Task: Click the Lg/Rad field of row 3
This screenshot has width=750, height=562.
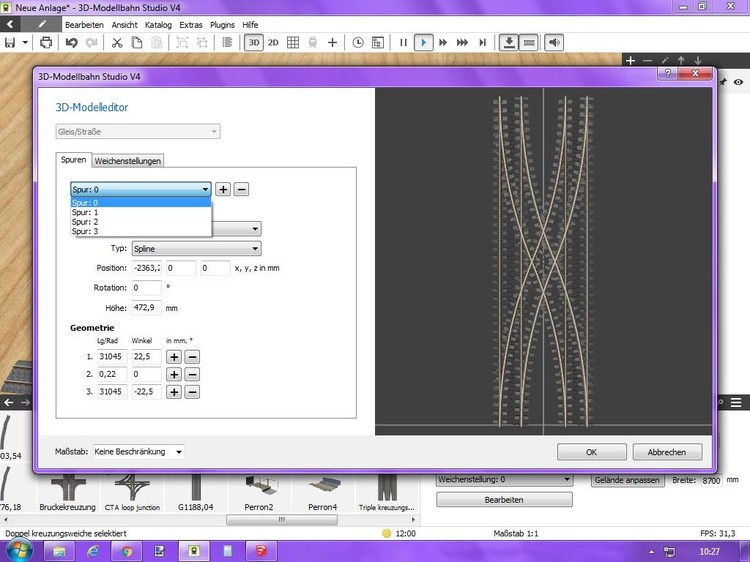Action: [112, 392]
